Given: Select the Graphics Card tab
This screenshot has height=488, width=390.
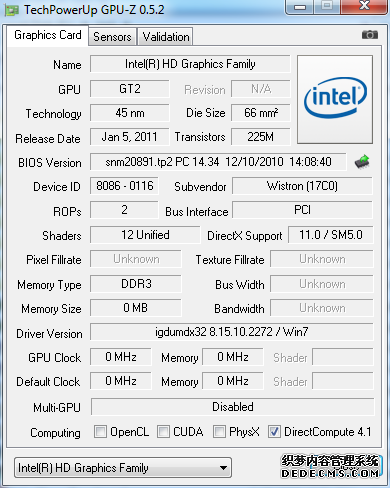Looking at the screenshot, I should click(48, 35).
